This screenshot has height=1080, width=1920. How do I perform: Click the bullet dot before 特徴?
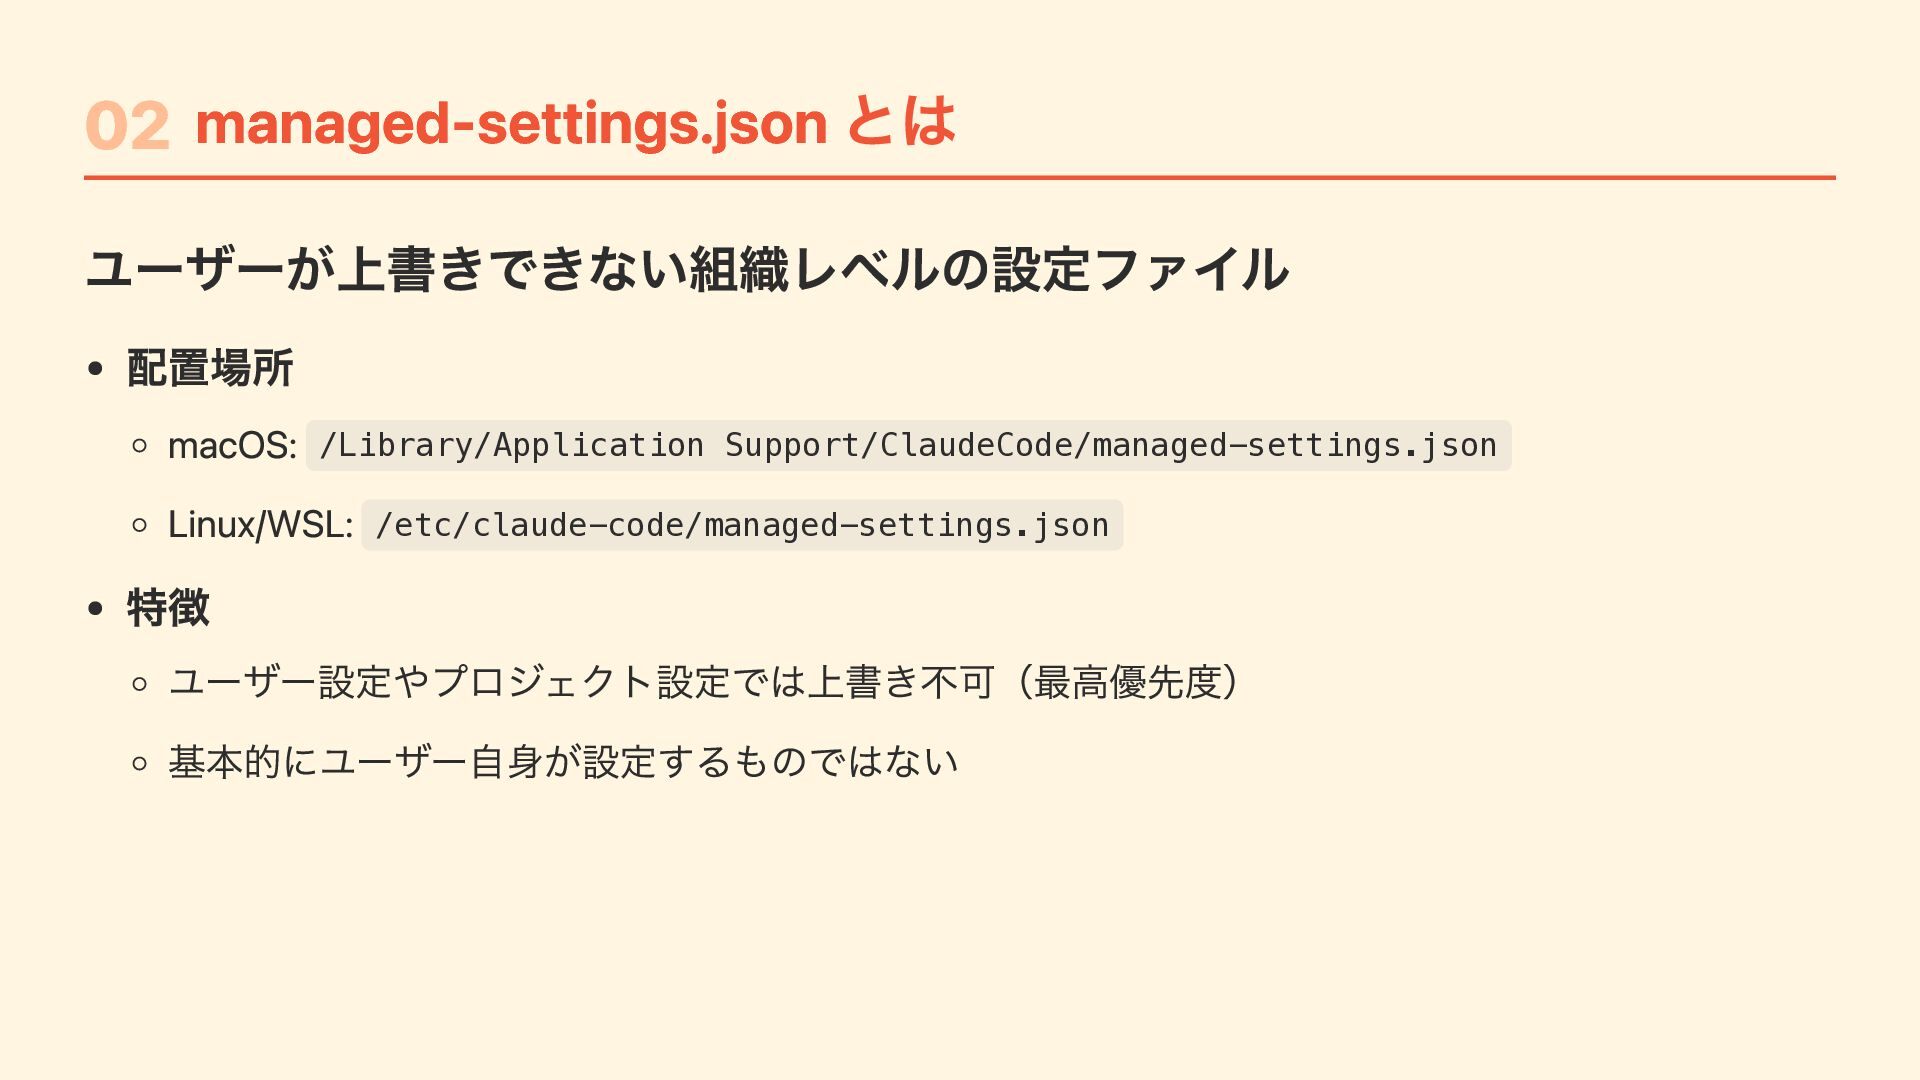[x=96, y=608]
